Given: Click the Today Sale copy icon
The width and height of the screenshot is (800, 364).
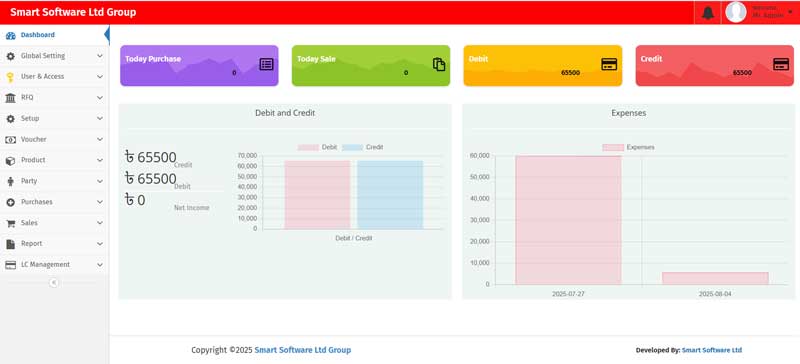Looking at the screenshot, I should tap(439, 64).
